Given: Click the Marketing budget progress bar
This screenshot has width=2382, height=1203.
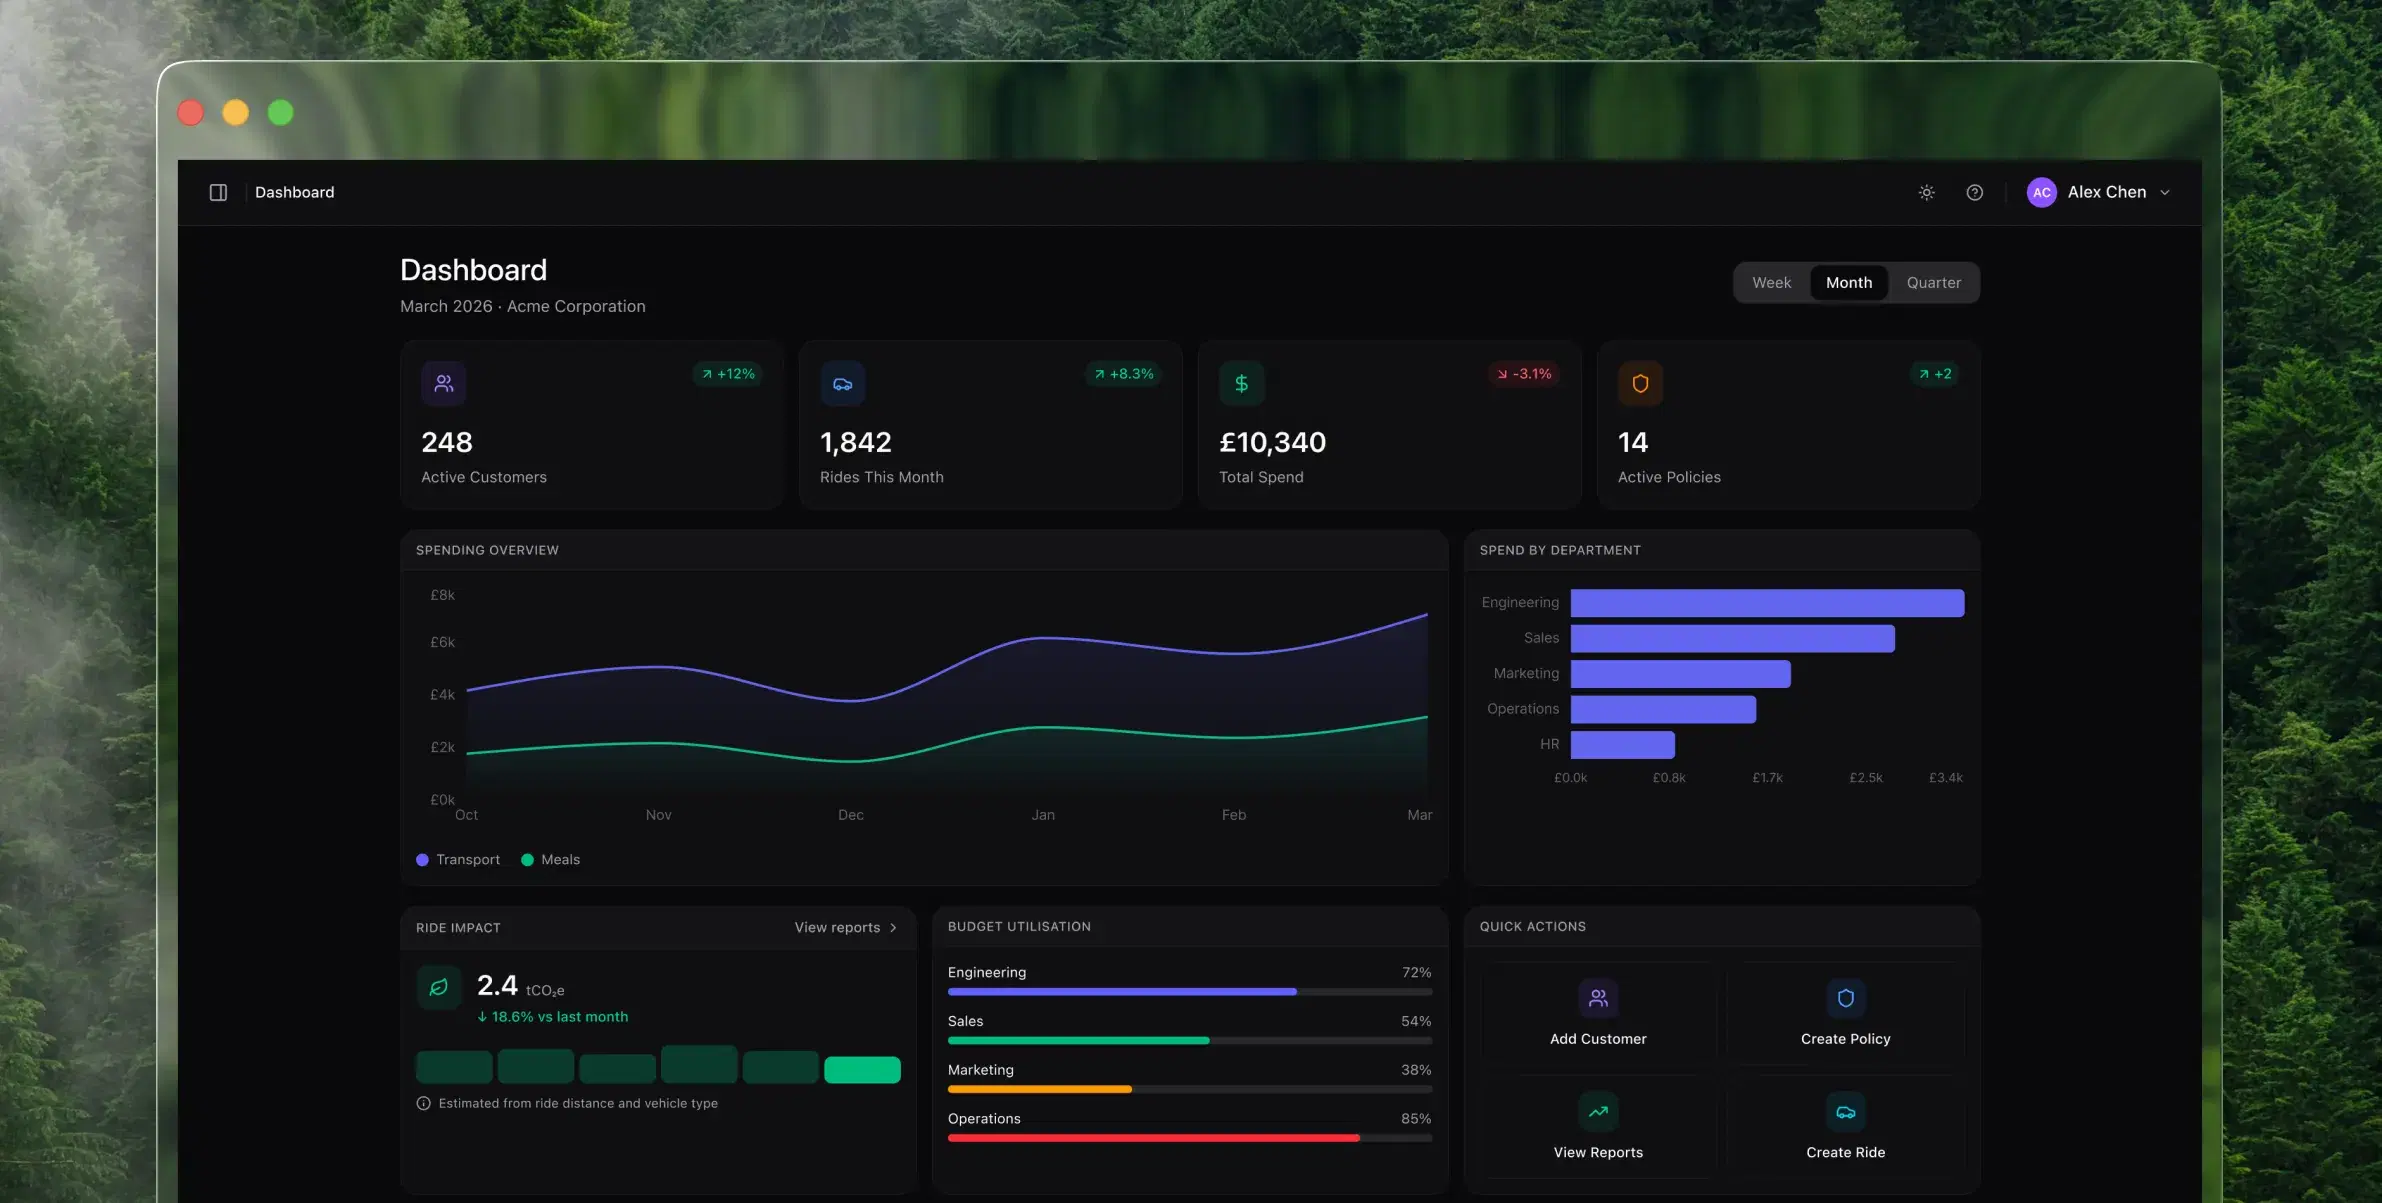Looking at the screenshot, I should coord(1190,1090).
